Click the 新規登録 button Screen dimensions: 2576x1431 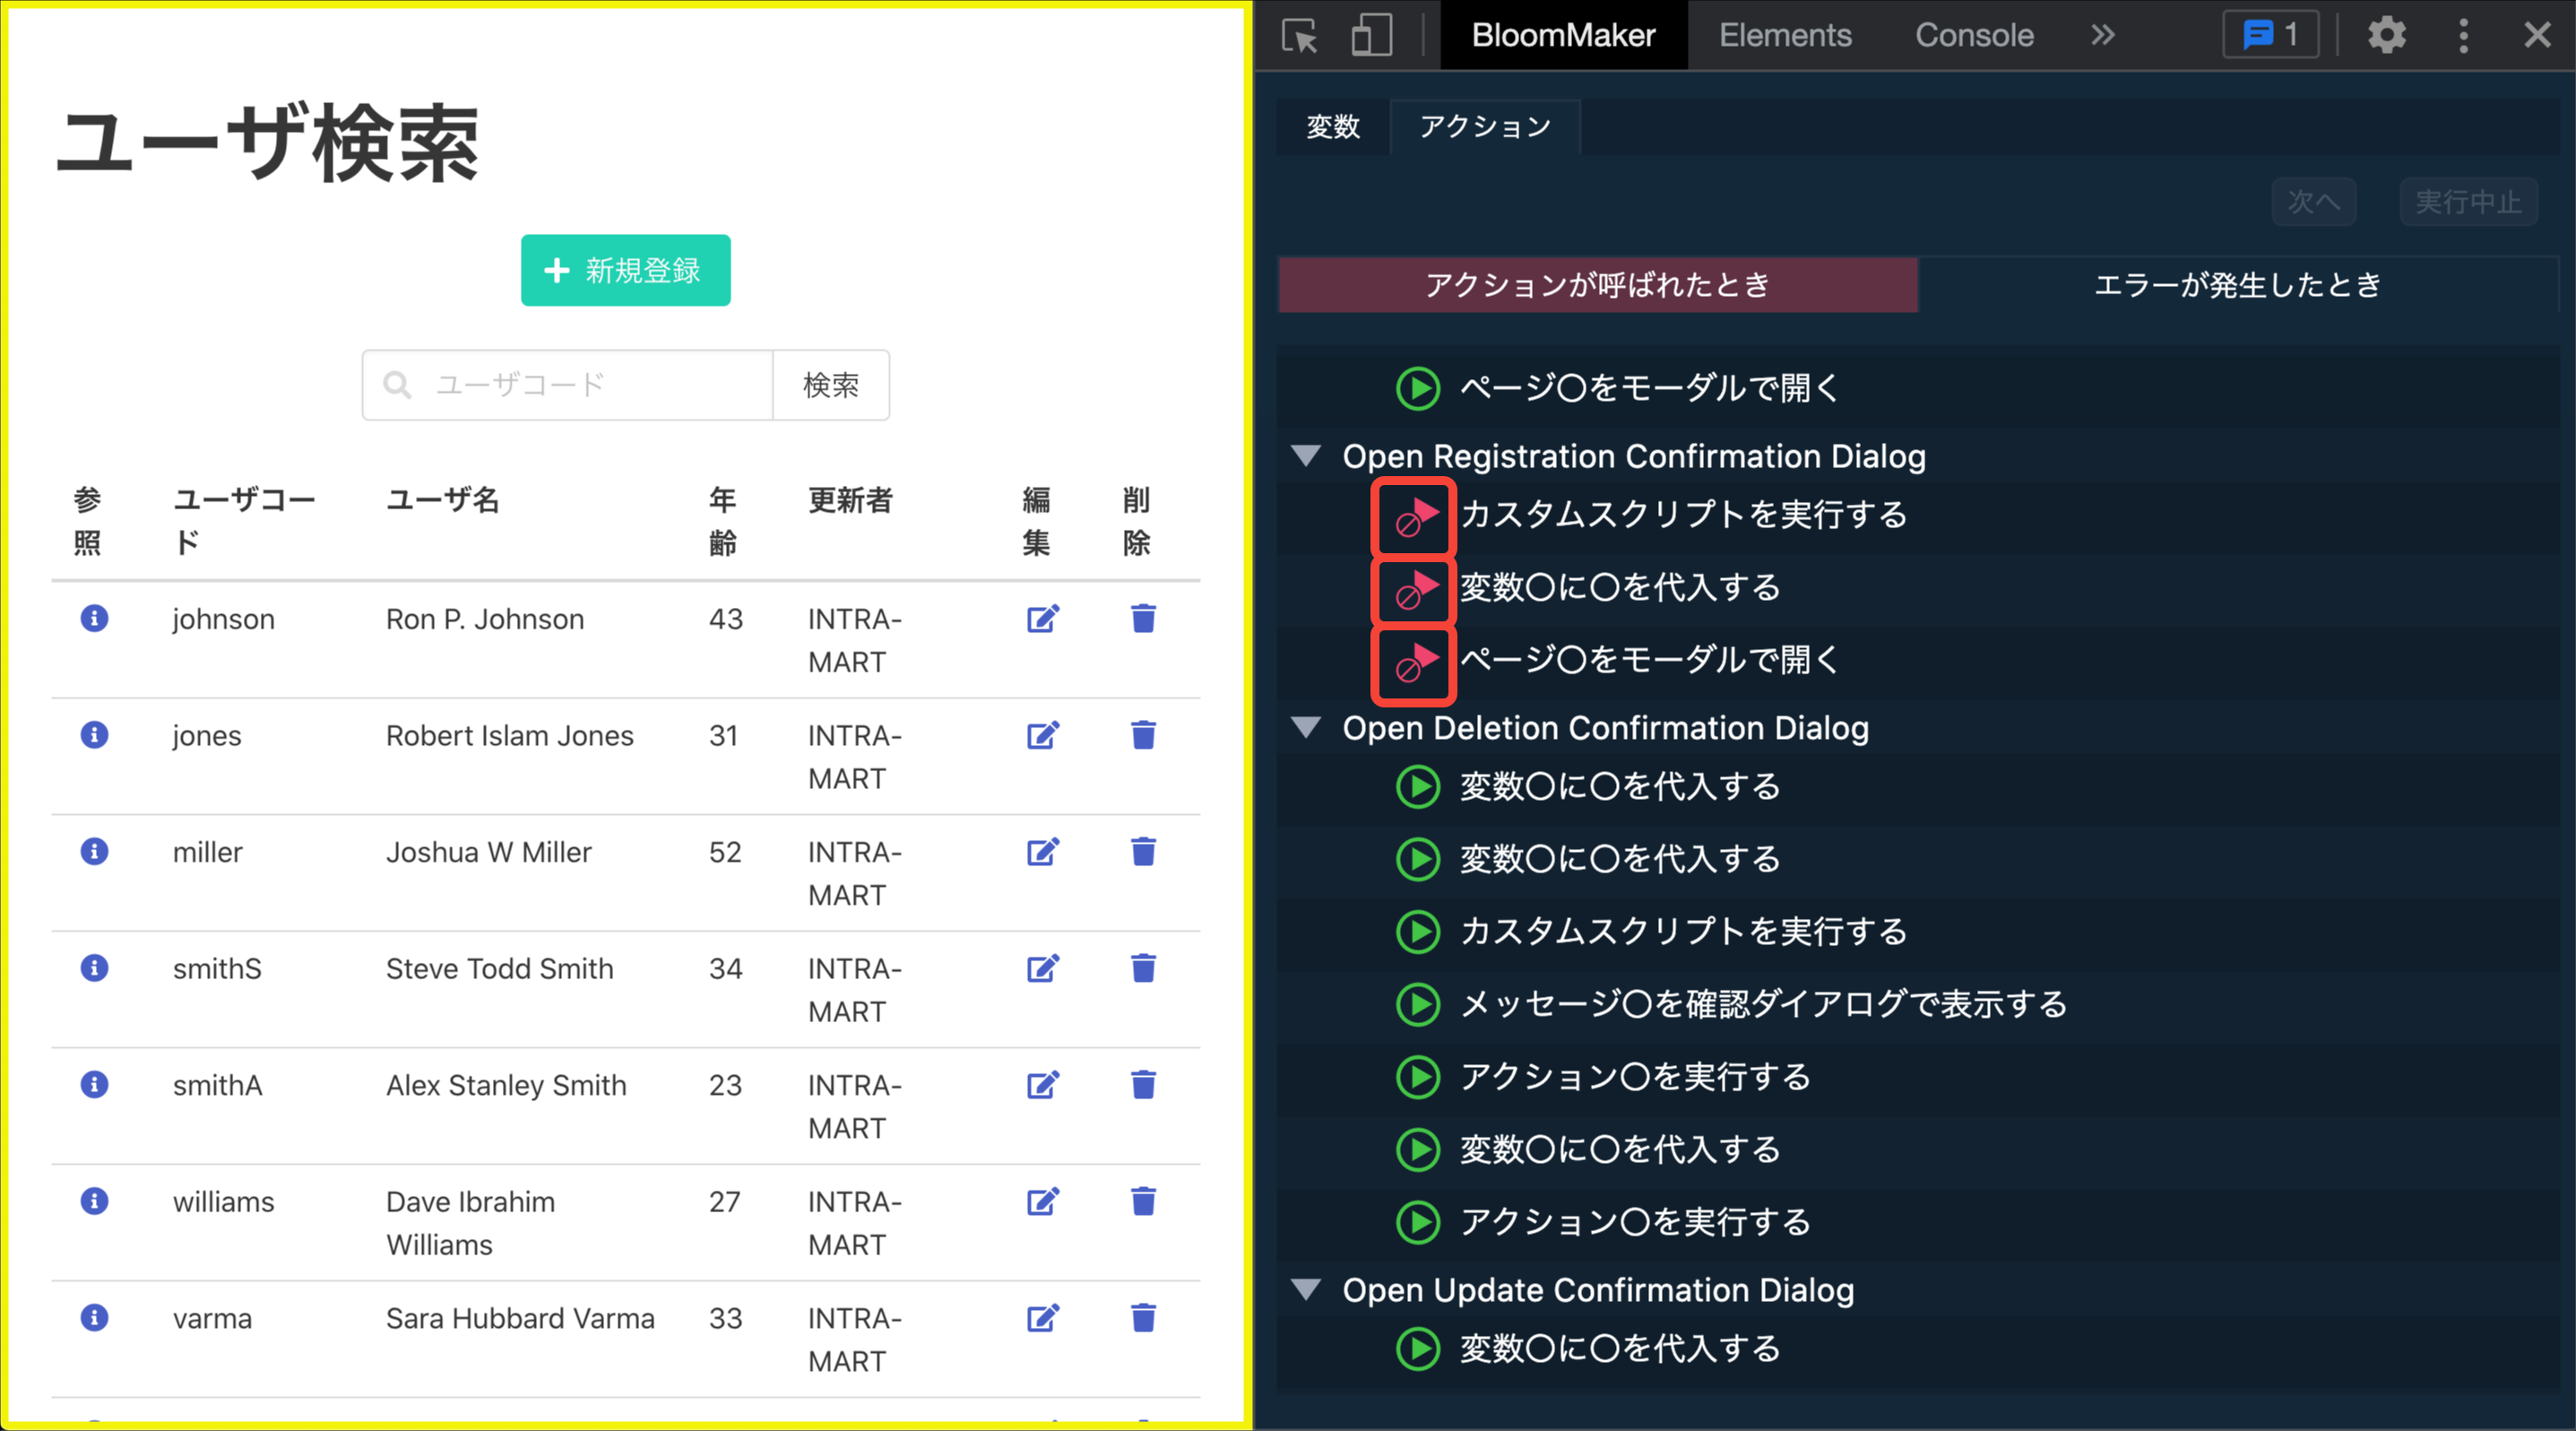point(625,270)
